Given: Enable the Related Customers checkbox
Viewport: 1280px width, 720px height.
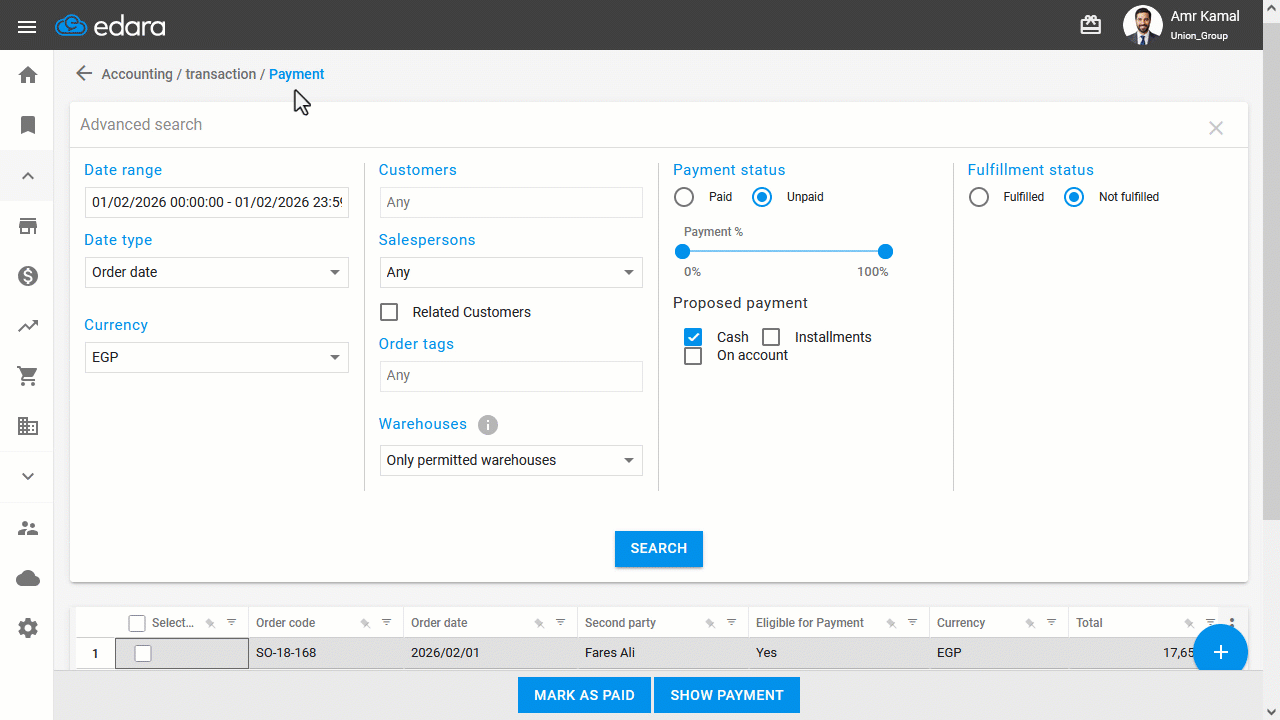Looking at the screenshot, I should click(389, 312).
